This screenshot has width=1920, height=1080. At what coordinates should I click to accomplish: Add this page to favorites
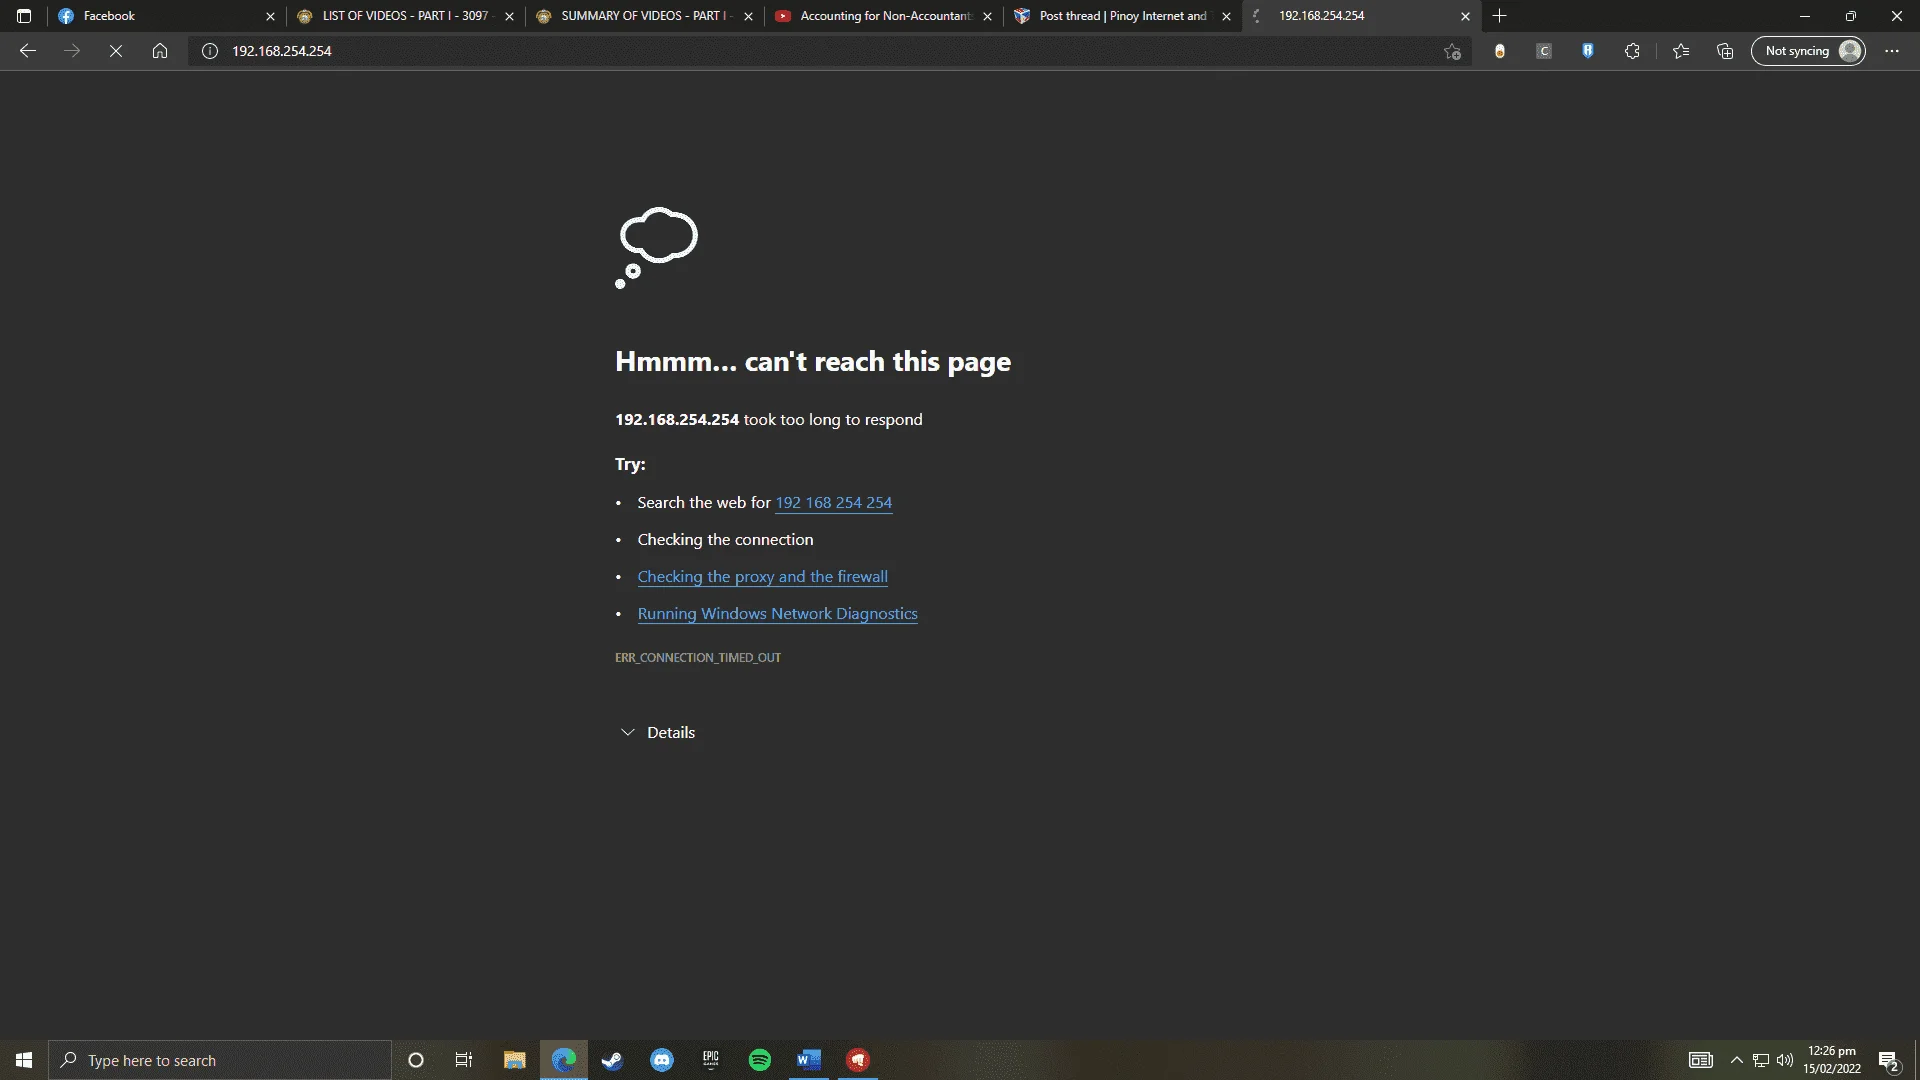tap(1453, 51)
